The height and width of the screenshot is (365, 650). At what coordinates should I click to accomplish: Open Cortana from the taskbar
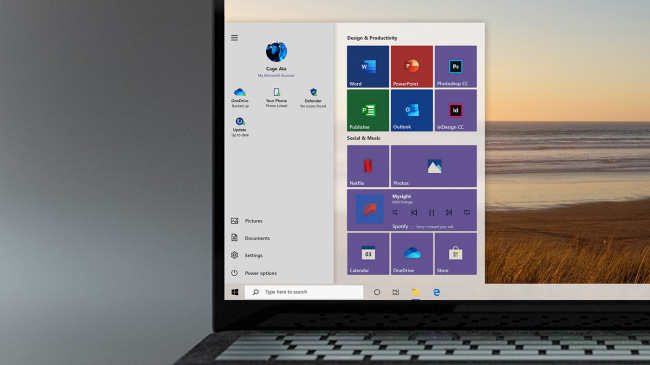(377, 292)
